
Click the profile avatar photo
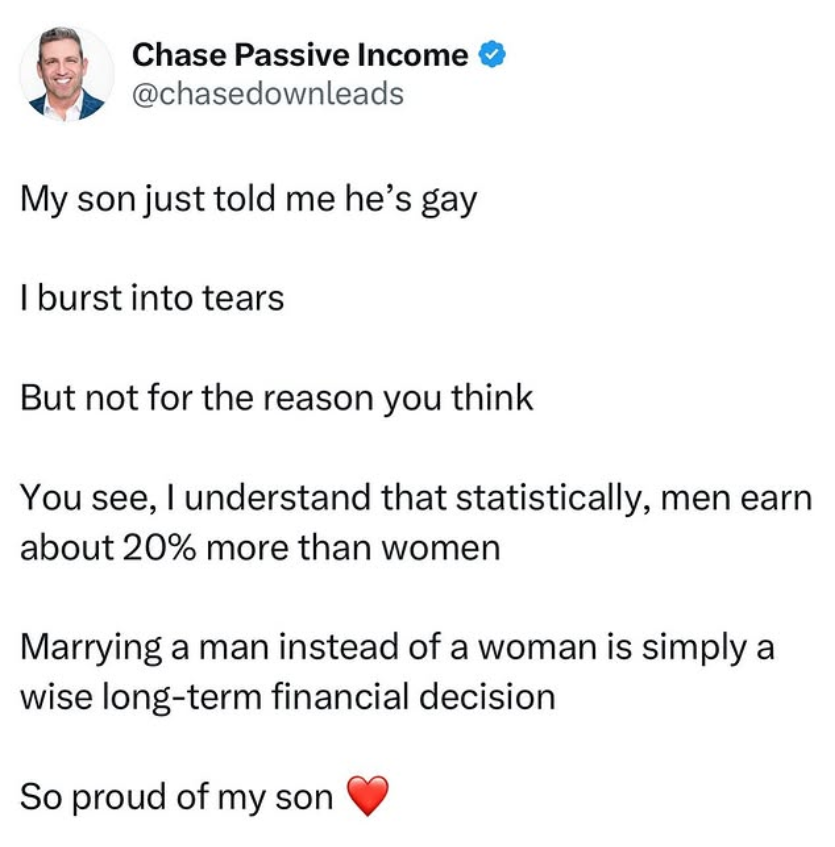pyautogui.click(x=66, y=73)
